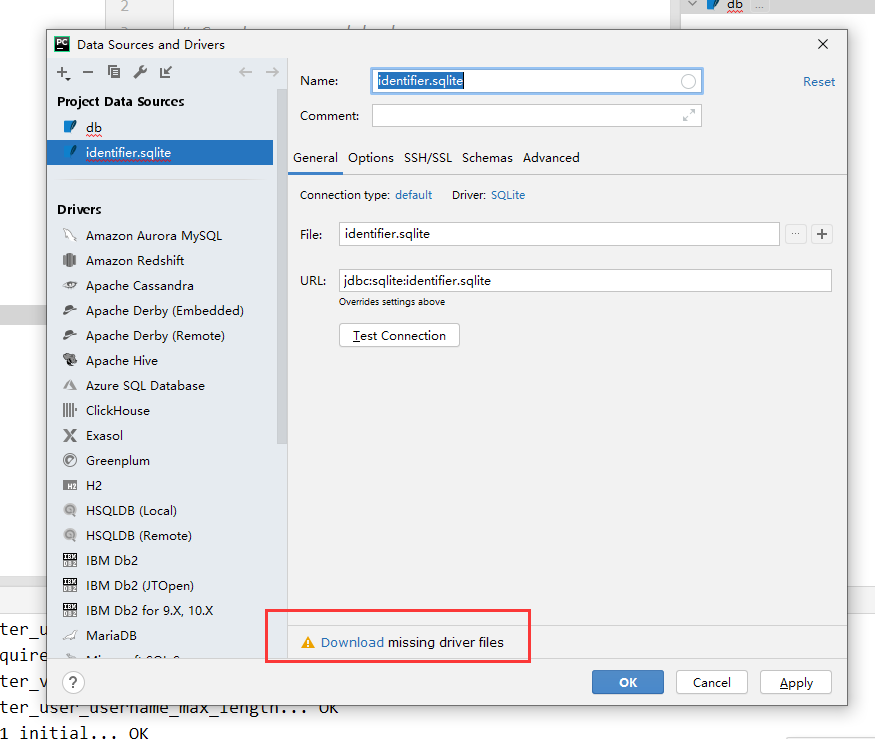The image size is (875, 739).
Task: Go back with the left arrow
Action: click(x=246, y=72)
